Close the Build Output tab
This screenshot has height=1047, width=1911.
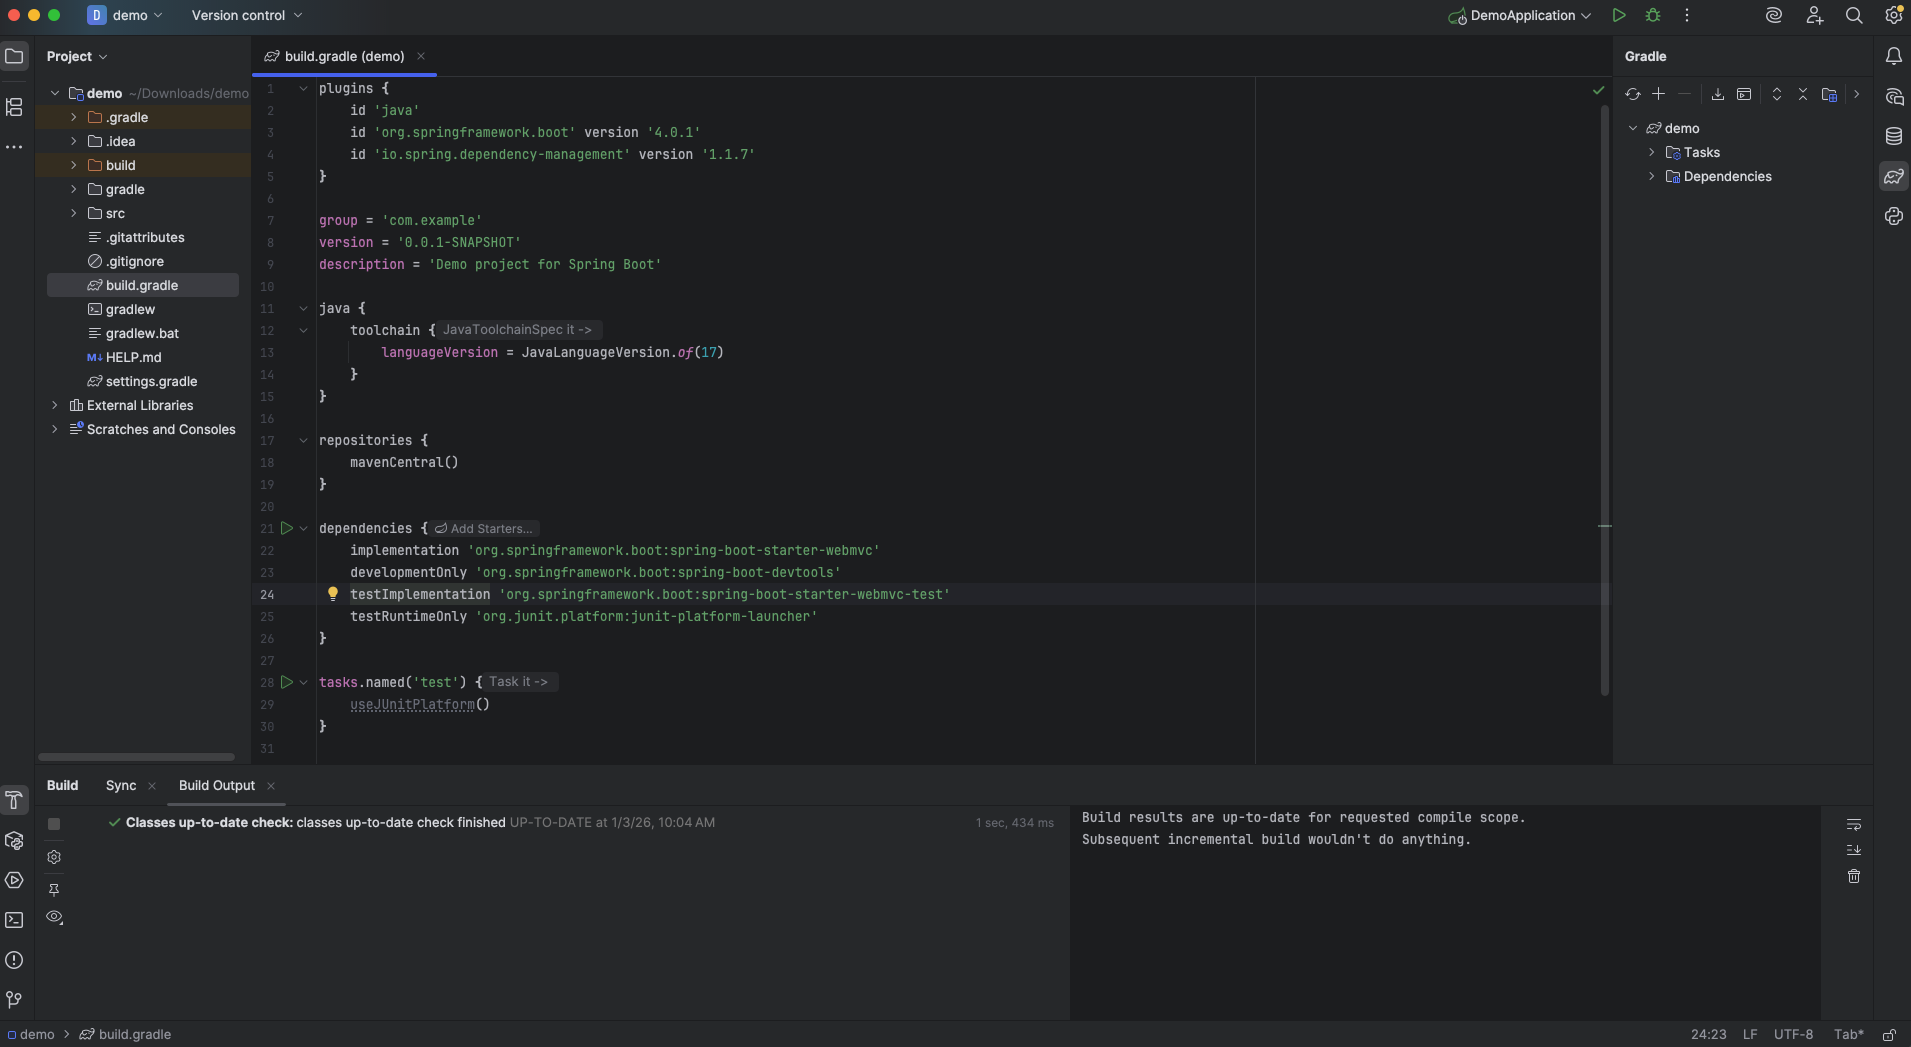[x=271, y=786]
